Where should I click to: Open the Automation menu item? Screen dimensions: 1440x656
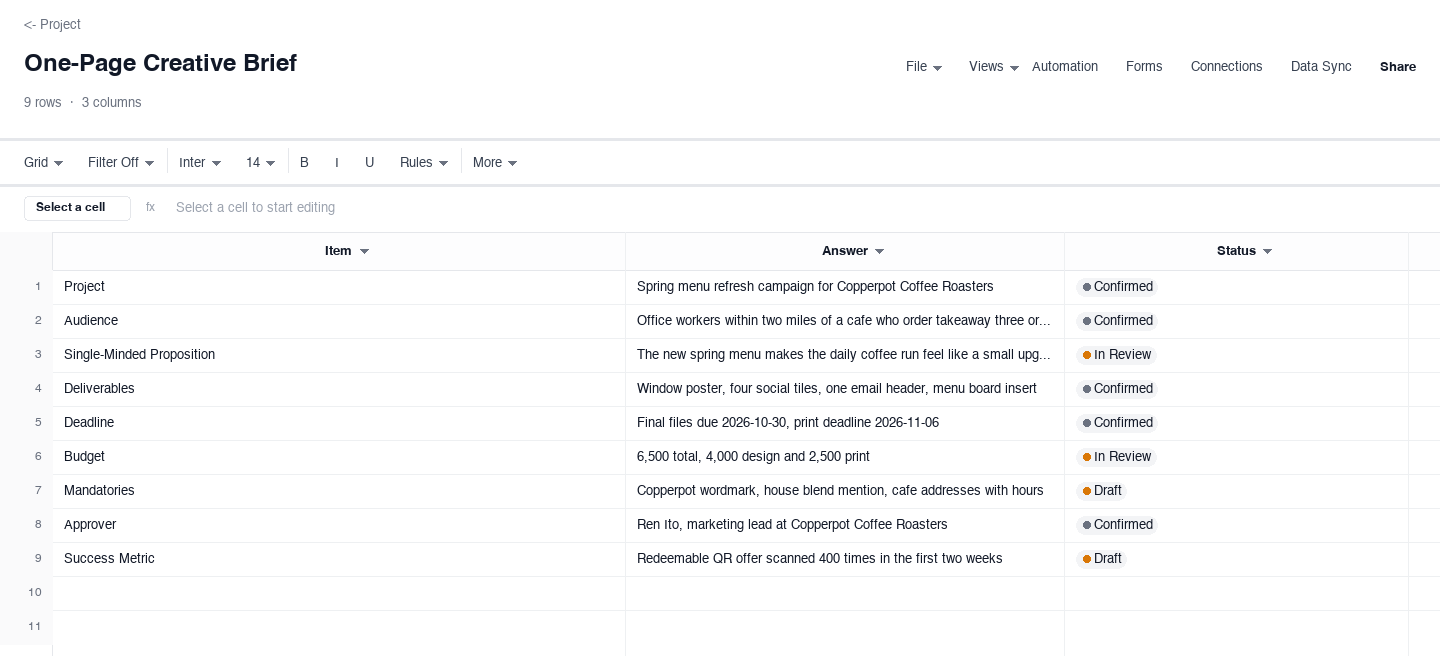(1065, 67)
